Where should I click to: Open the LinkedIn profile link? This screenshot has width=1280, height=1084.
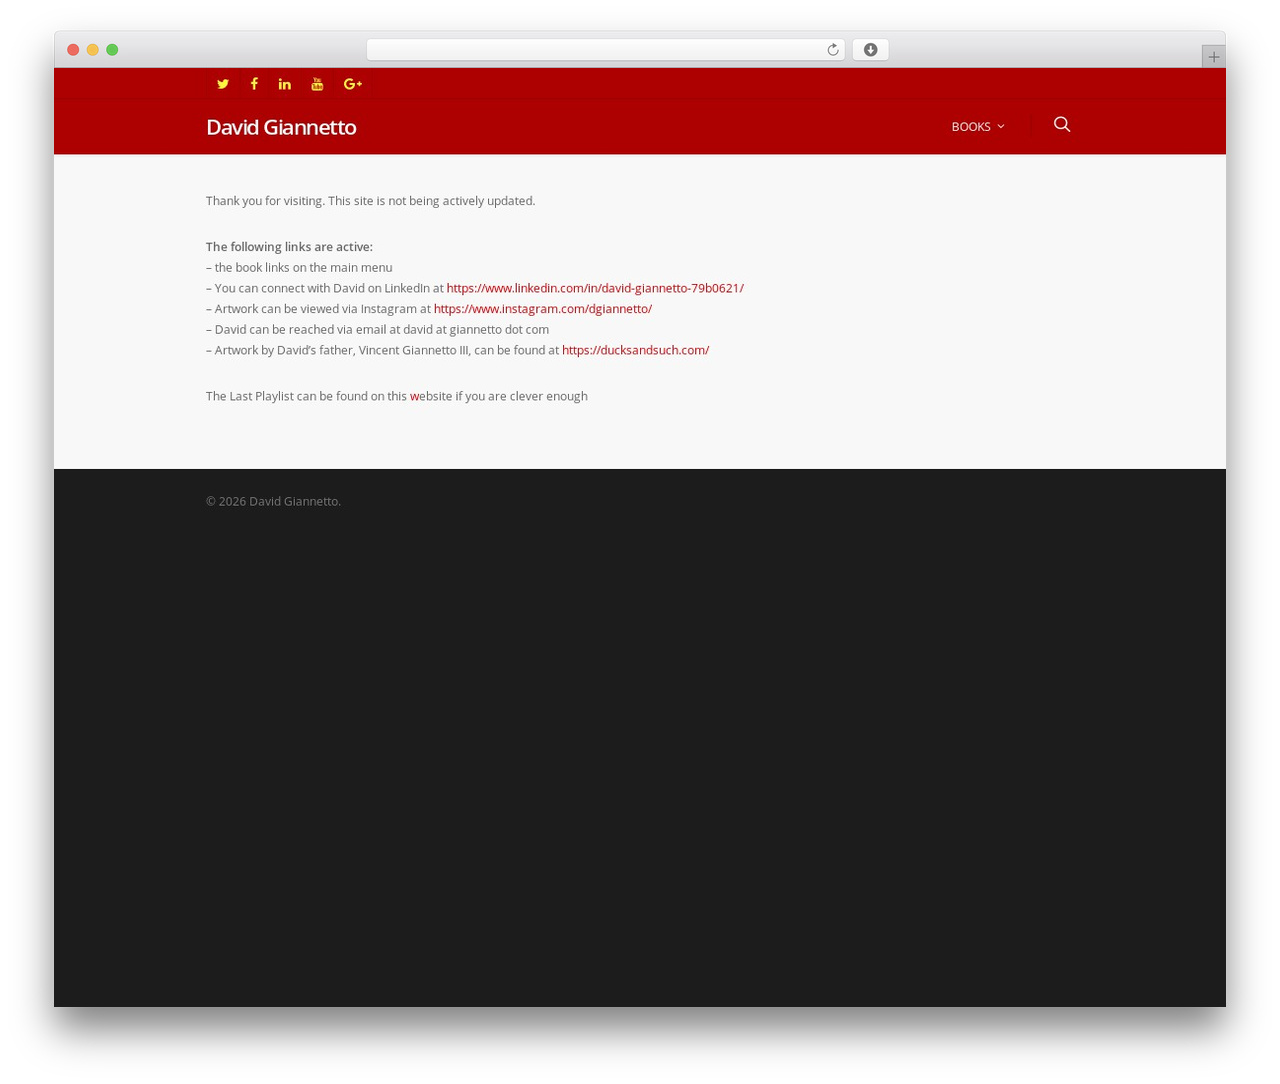(595, 288)
